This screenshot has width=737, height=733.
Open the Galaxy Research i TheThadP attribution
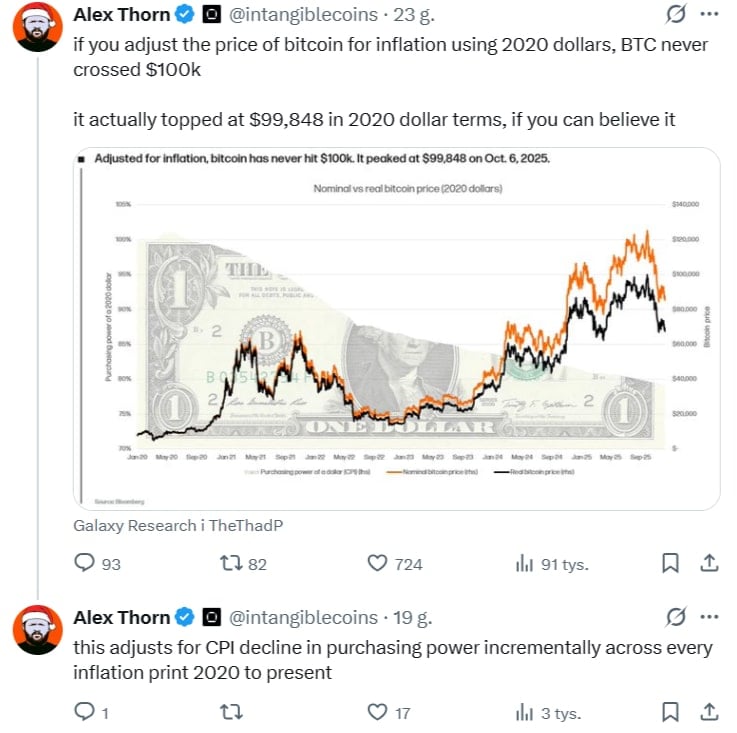click(171, 525)
